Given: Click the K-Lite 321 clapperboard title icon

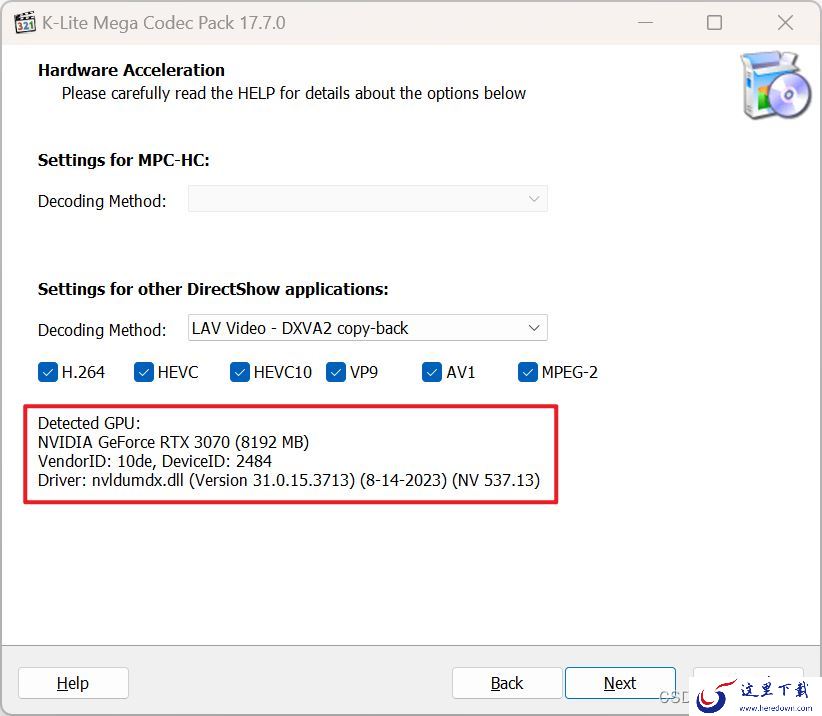Looking at the screenshot, I should click(x=25, y=23).
